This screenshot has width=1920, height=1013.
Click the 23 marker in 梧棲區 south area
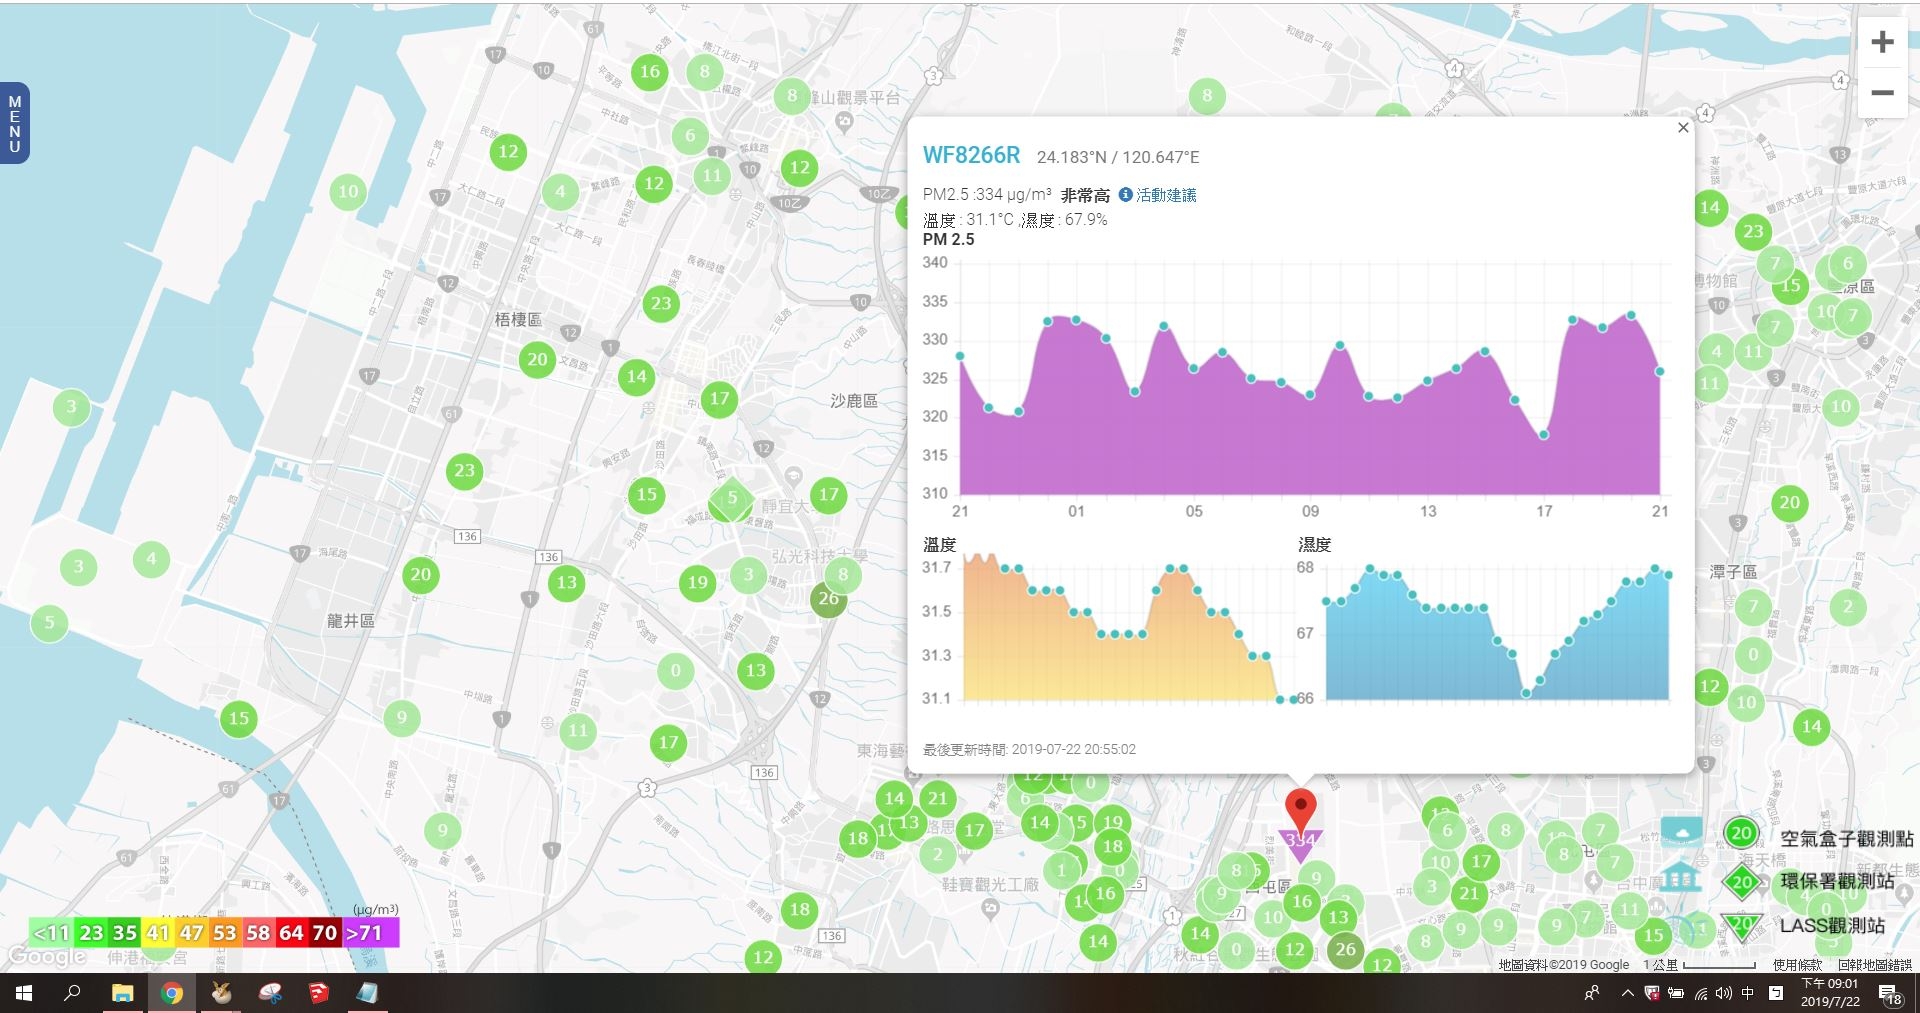tap(464, 470)
